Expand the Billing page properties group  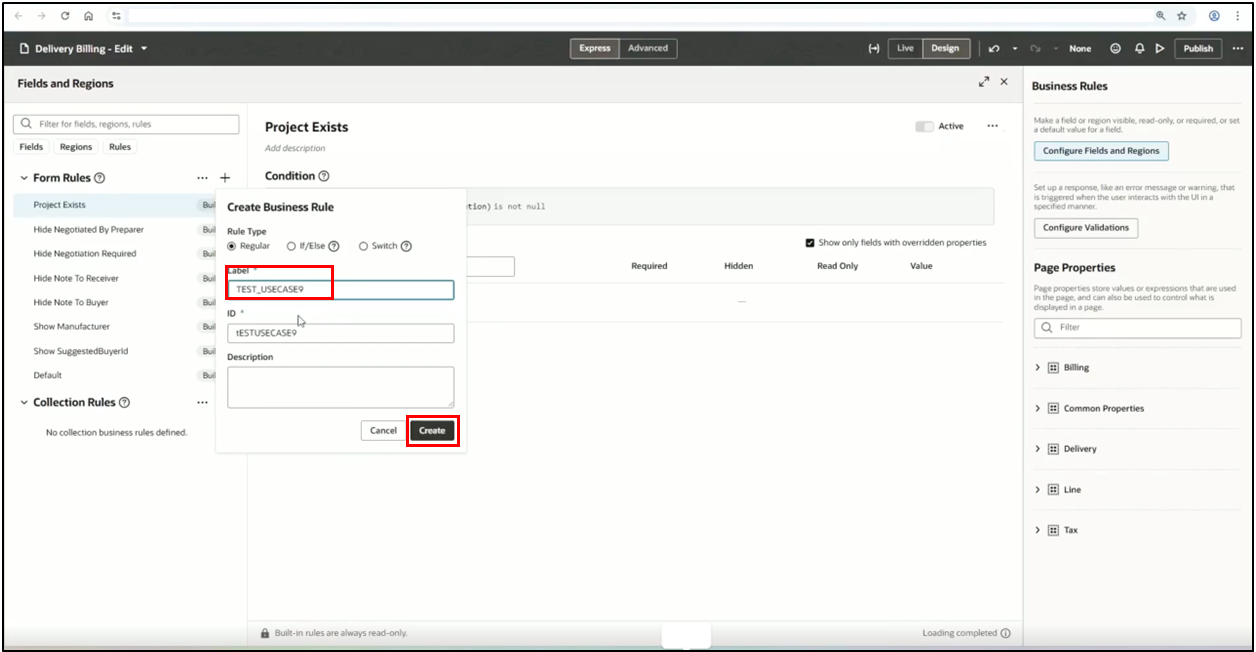(1038, 368)
